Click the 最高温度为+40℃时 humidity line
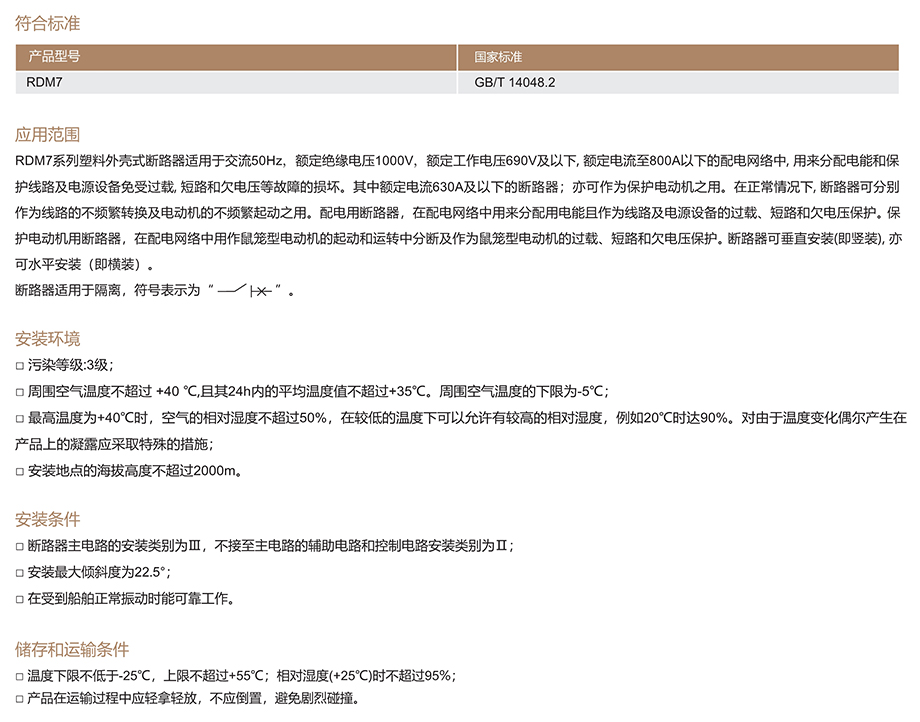 (400, 418)
